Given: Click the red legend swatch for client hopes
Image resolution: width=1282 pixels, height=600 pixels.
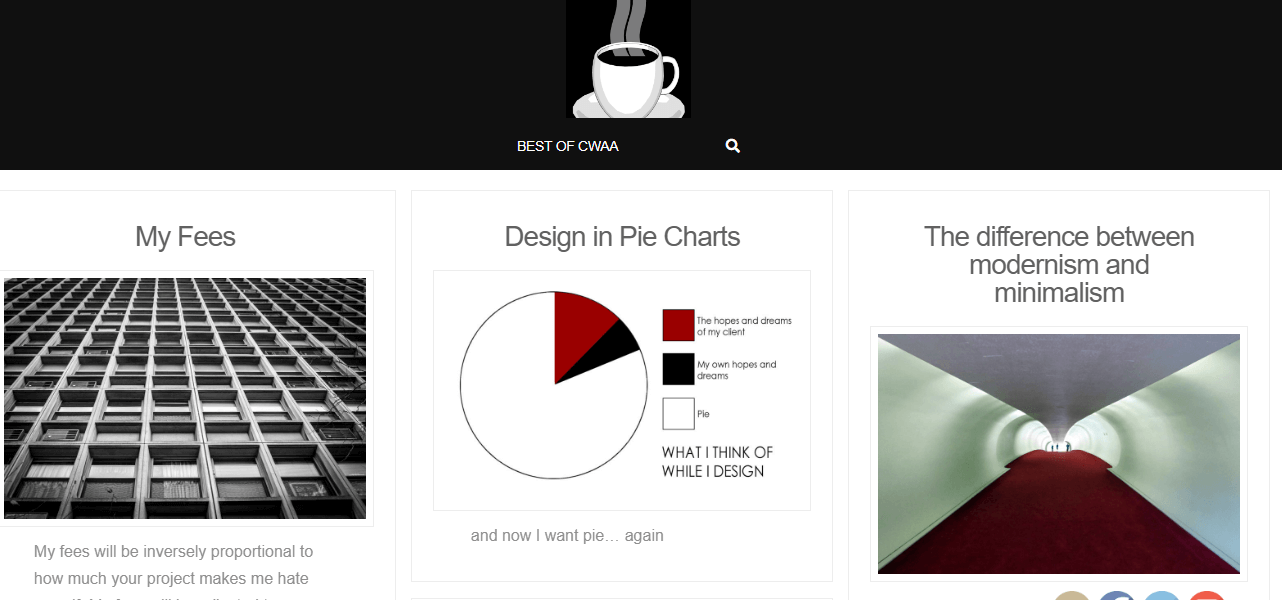Looking at the screenshot, I should click(x=678, y=325).
